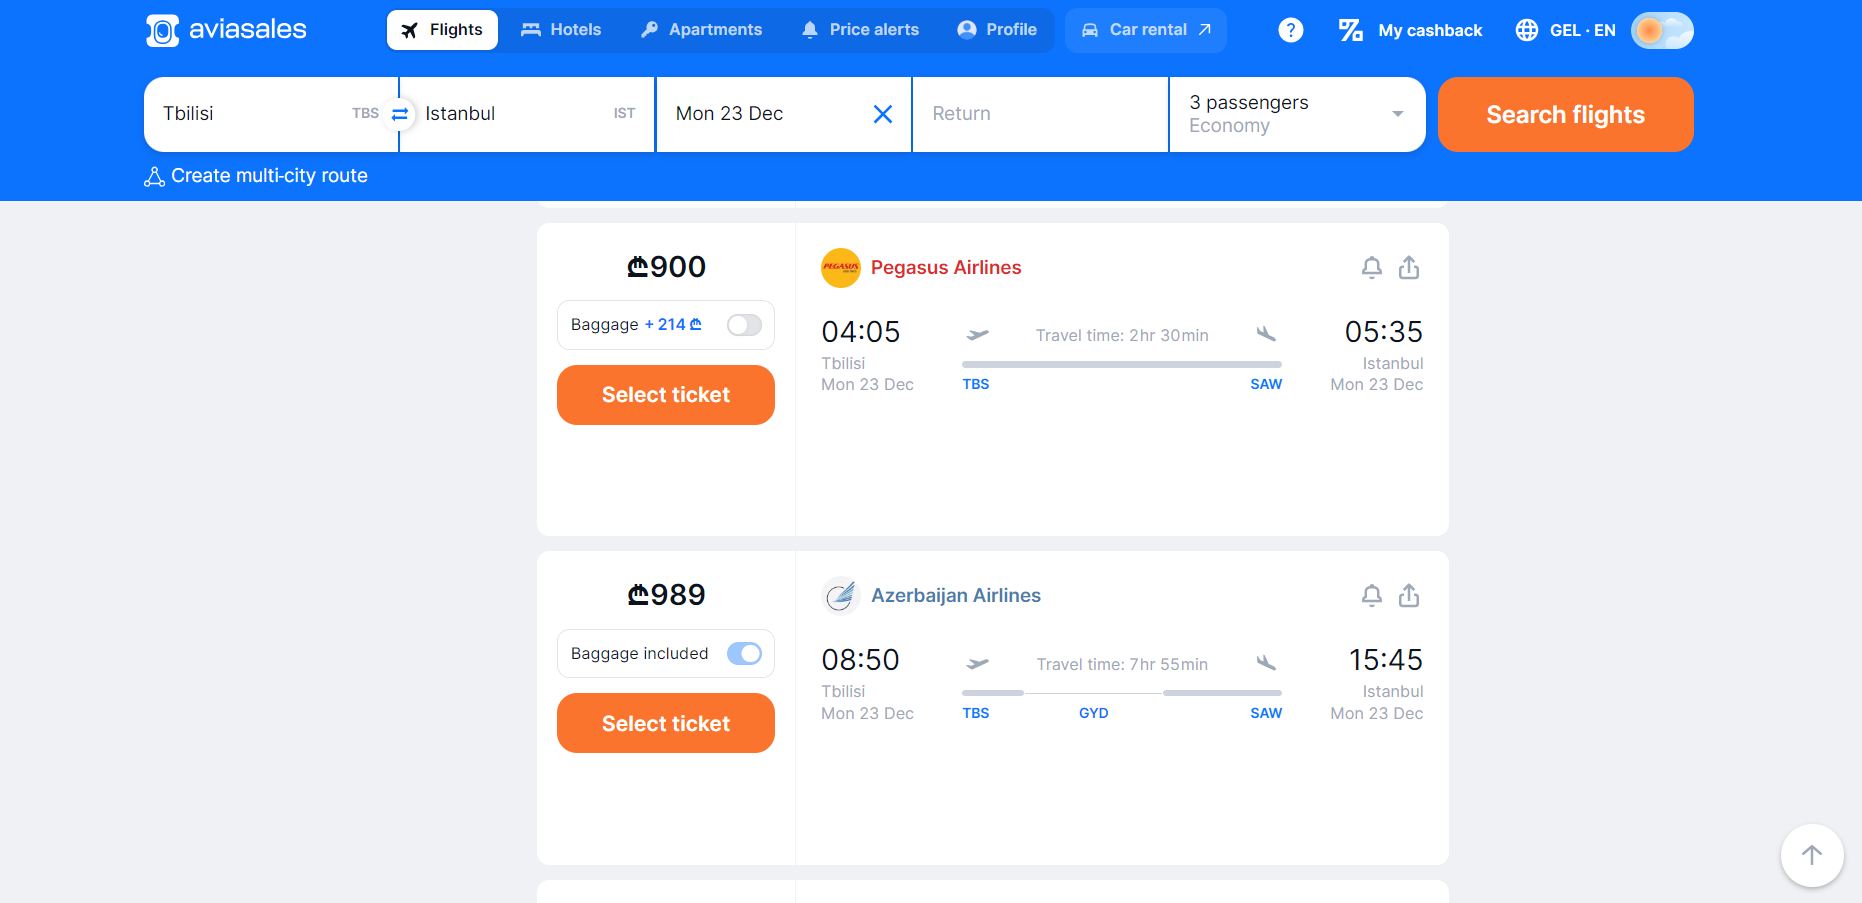Open Pegasus Airlines name link

(x=946, y=268)
